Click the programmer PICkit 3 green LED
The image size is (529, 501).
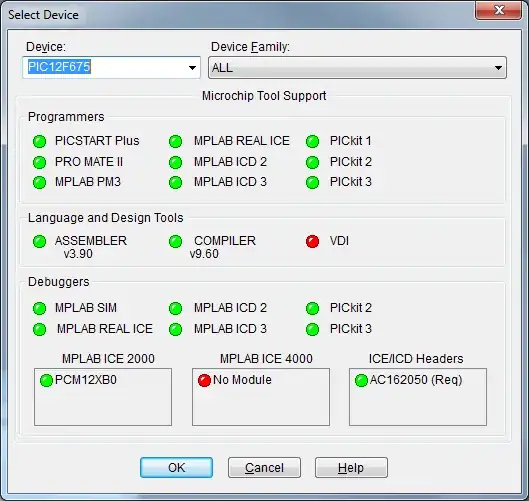click(312, 183)
